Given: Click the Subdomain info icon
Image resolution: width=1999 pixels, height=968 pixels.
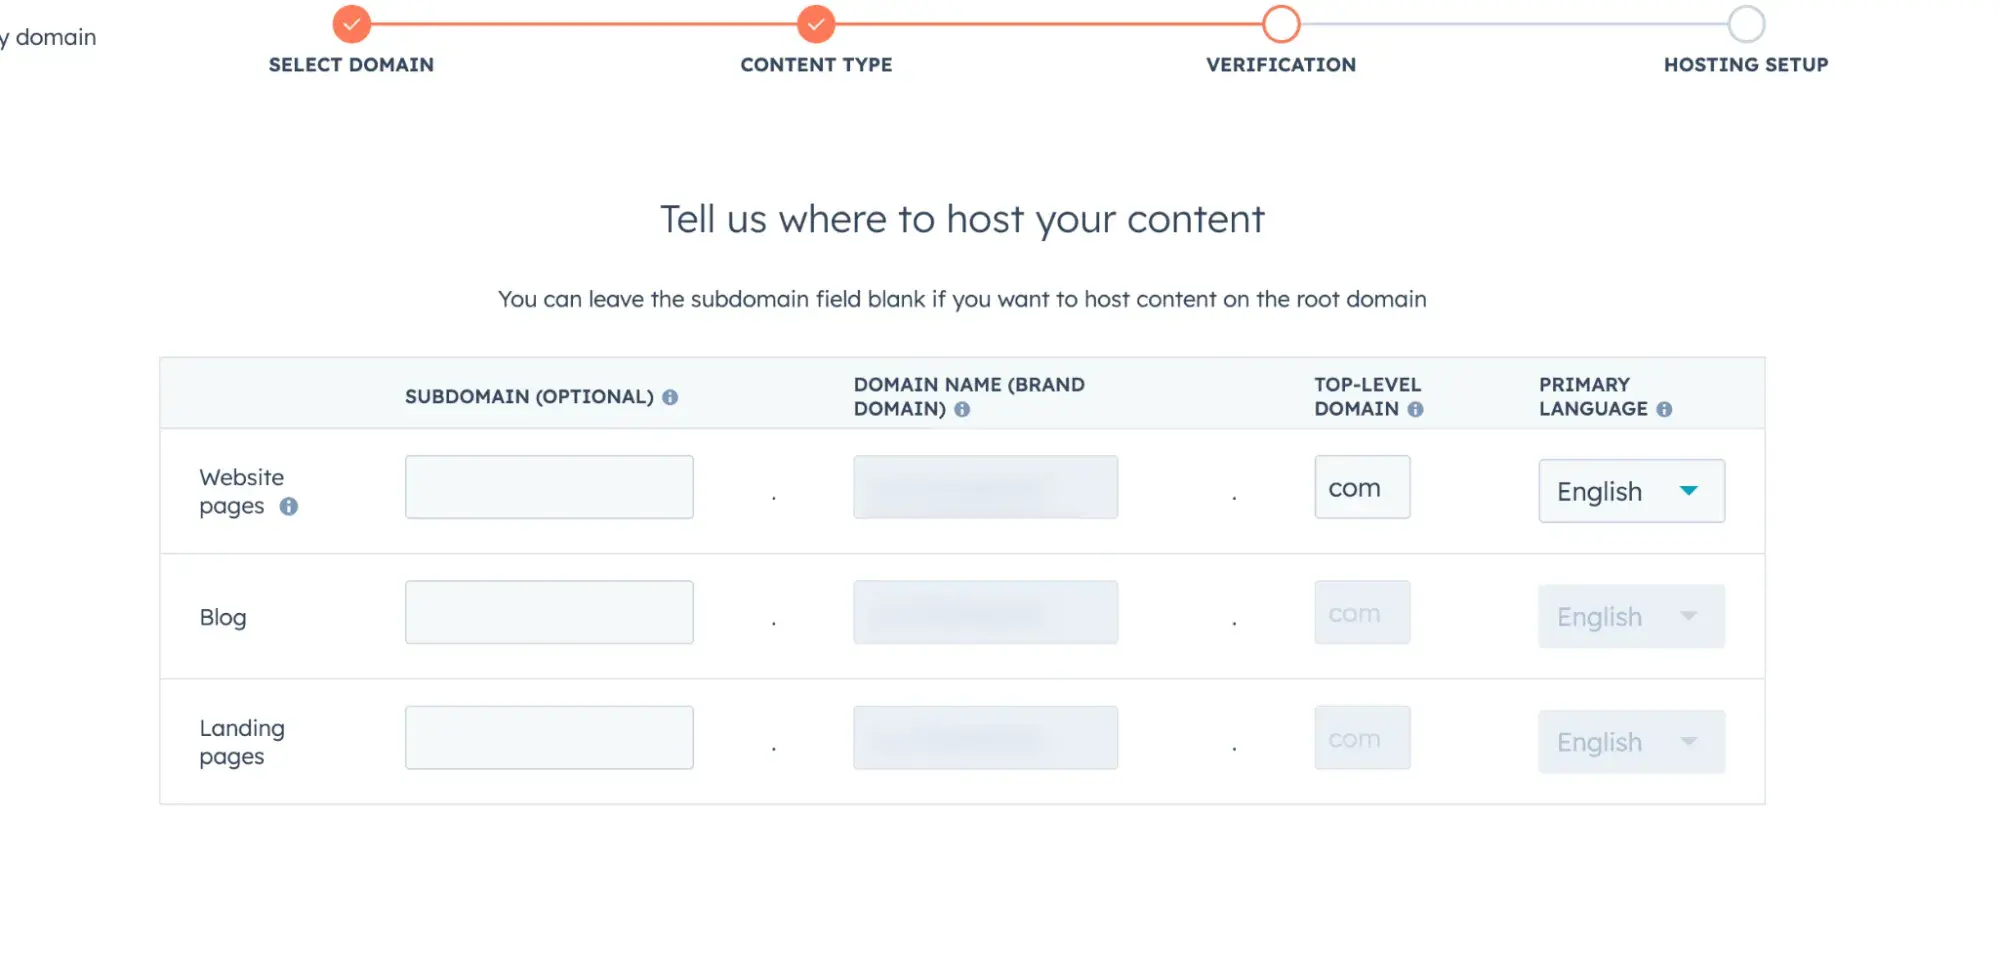Looking at the screenshot, I should (x=670, y=397).
